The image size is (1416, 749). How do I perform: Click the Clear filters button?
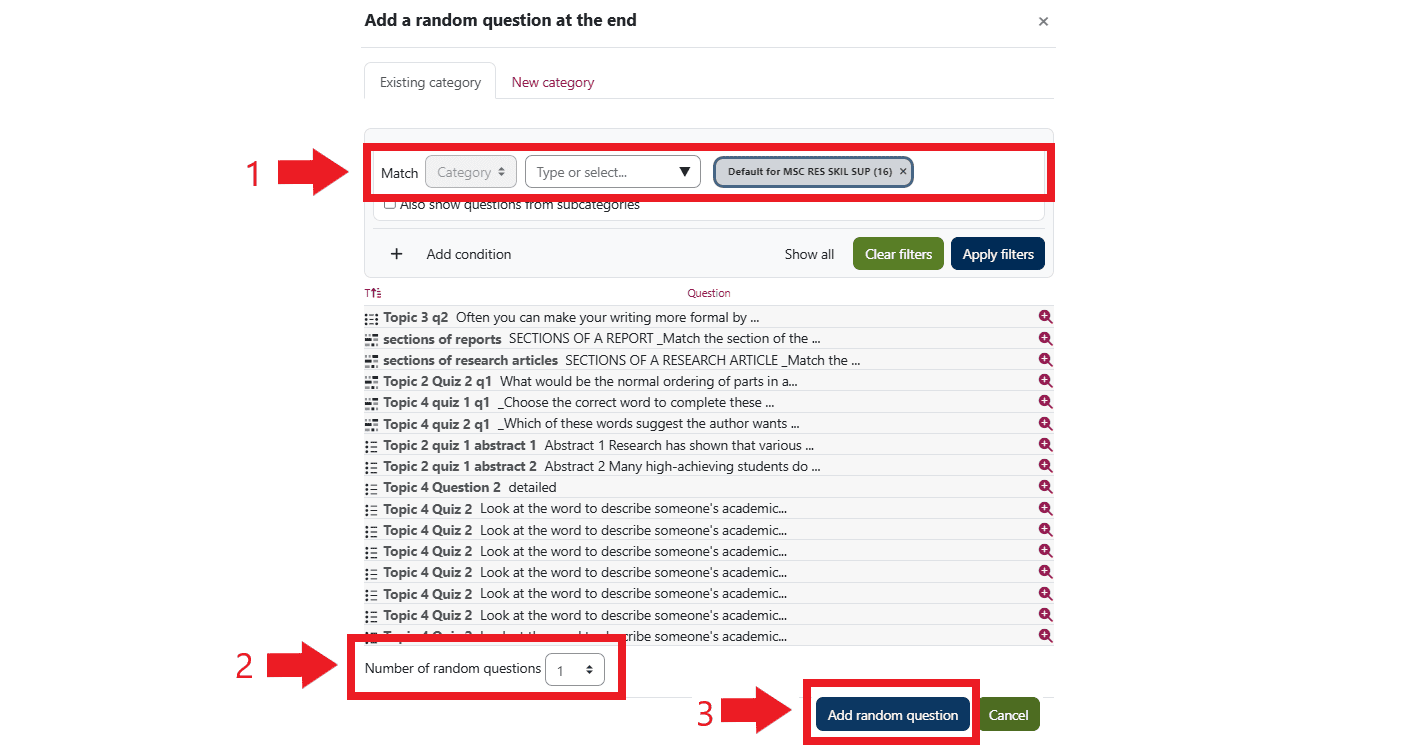point(898,254)
